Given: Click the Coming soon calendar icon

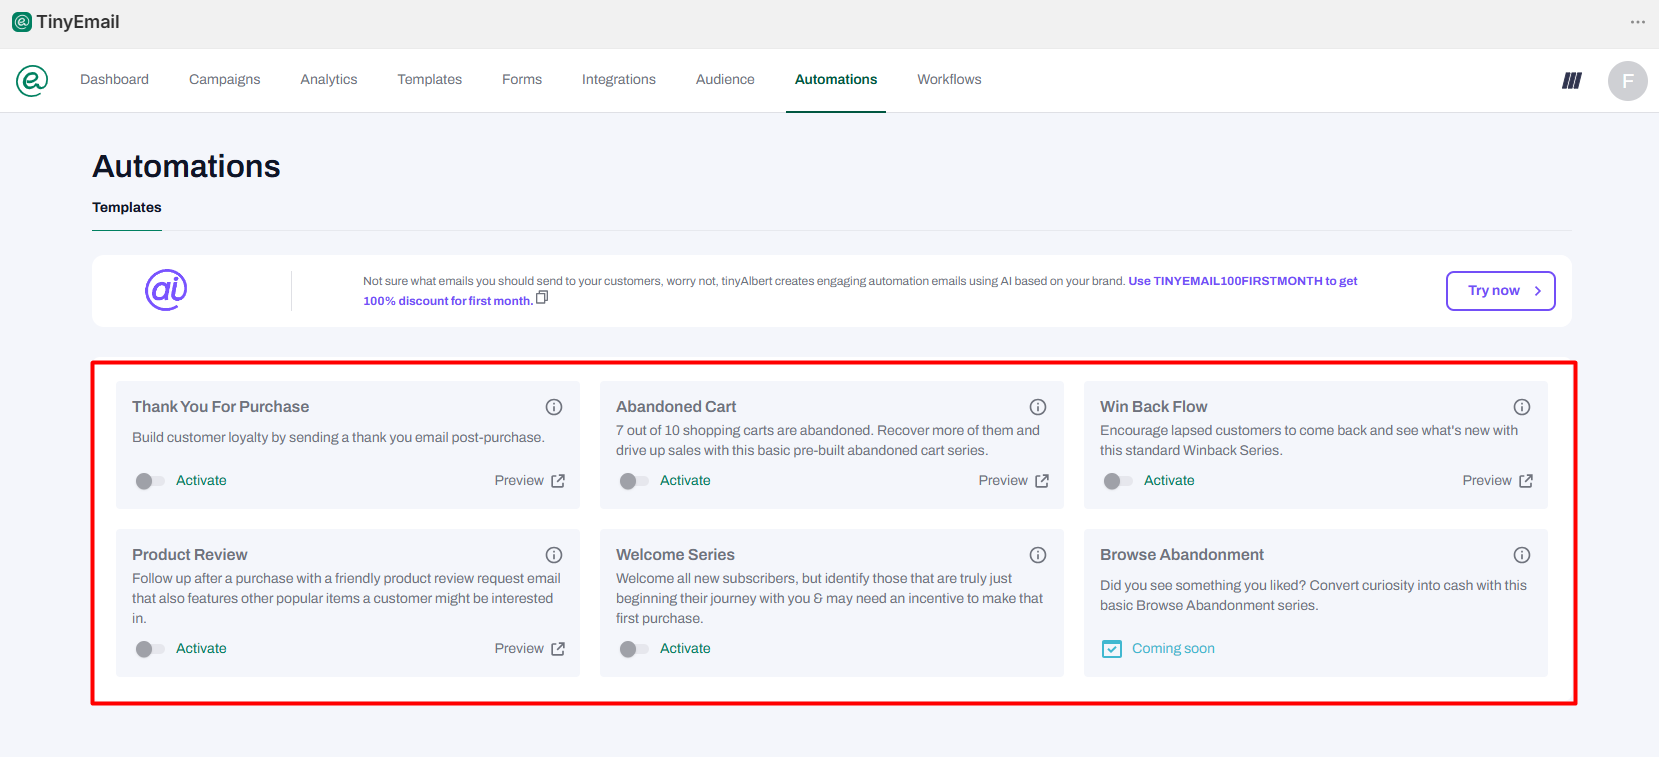Looking at the screenshot, I should 1112,649.
